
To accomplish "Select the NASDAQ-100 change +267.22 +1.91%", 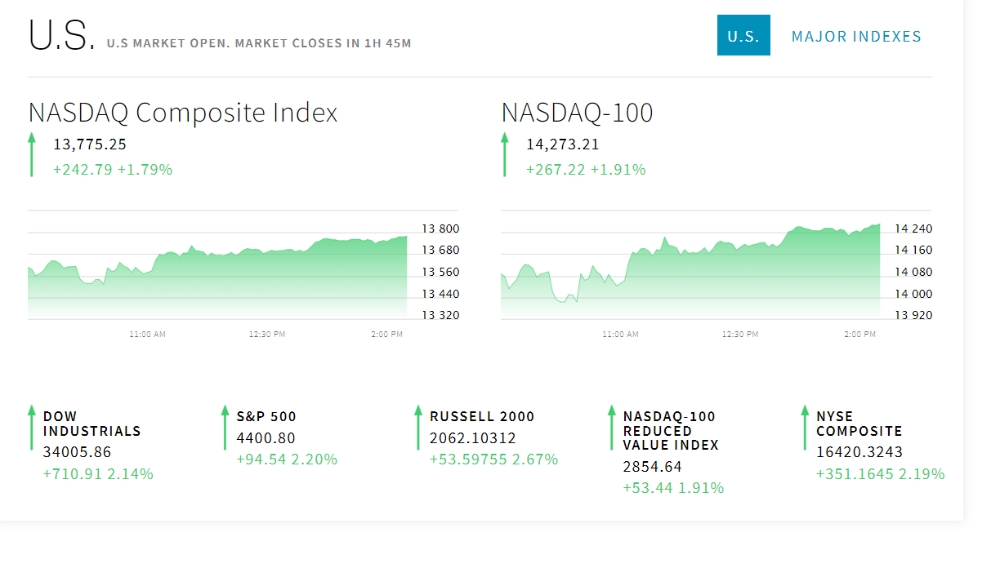I will 585,170.
